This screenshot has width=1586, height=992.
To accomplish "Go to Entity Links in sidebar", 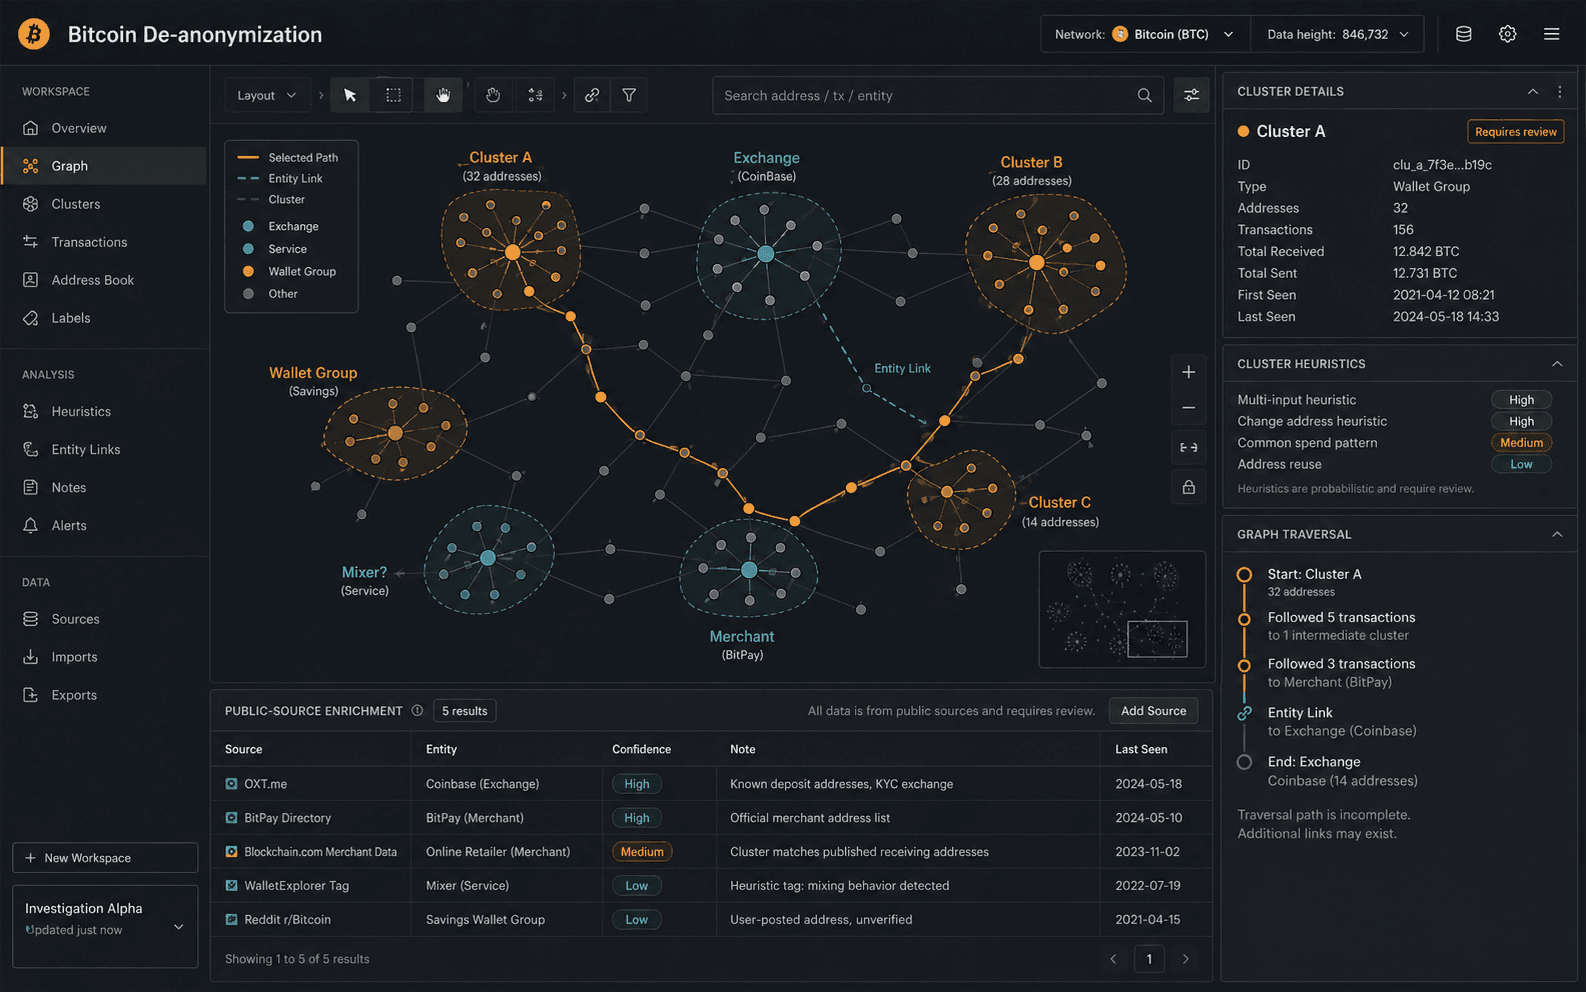I will (85, 450).
